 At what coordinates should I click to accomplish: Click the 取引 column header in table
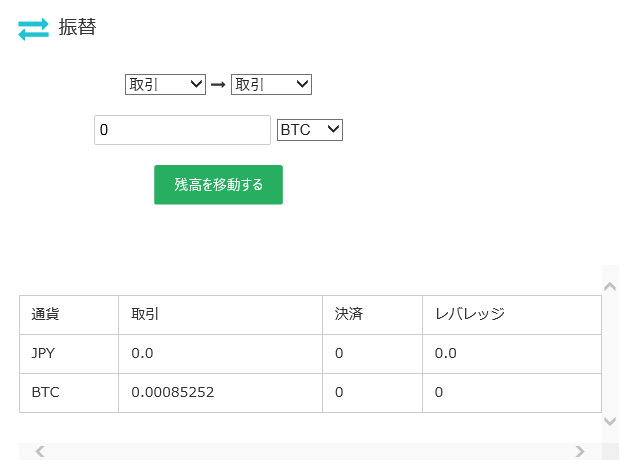point(145,314)
